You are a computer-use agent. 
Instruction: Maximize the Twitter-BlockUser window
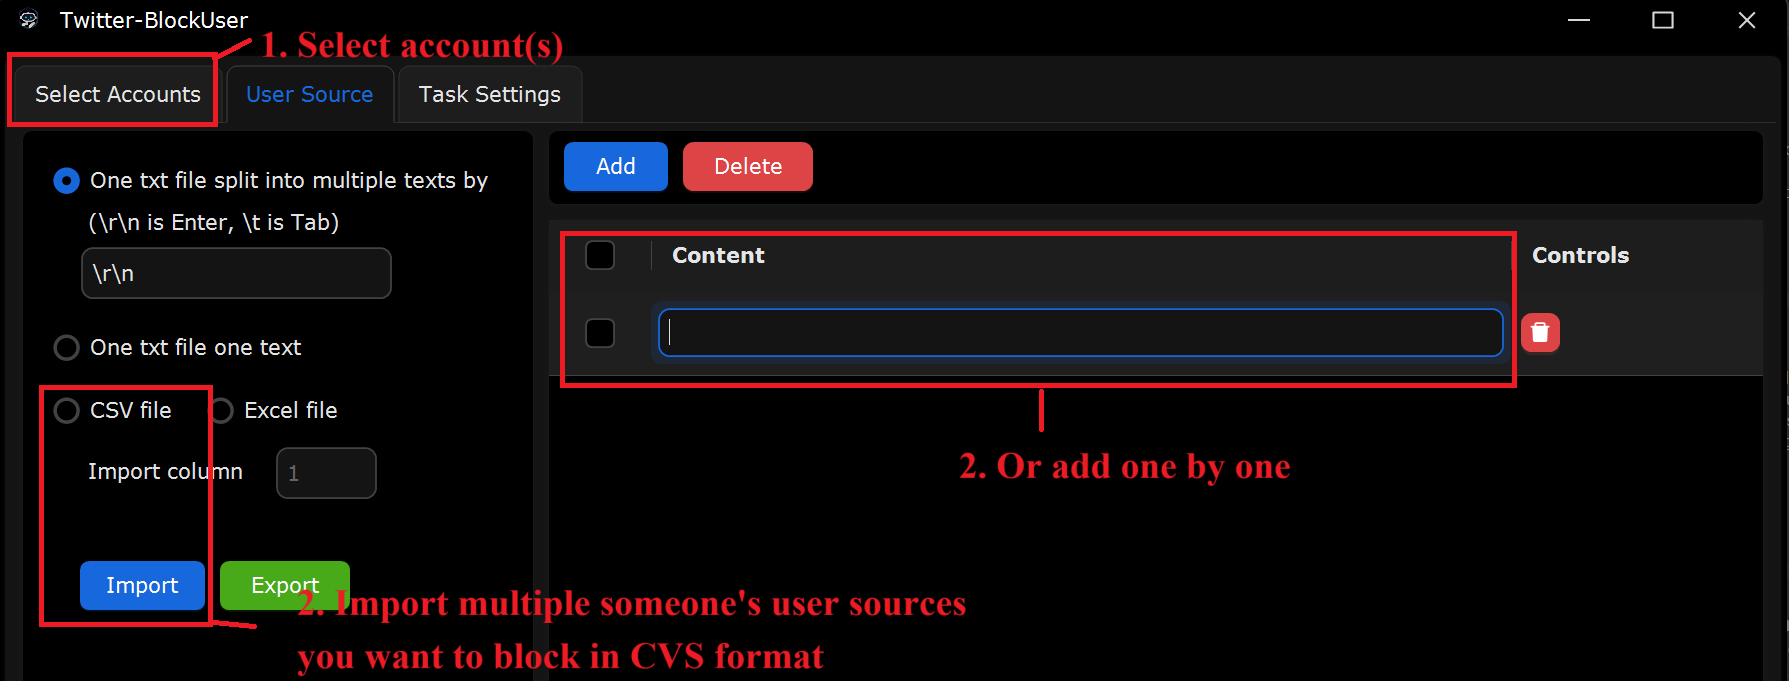1663,20
